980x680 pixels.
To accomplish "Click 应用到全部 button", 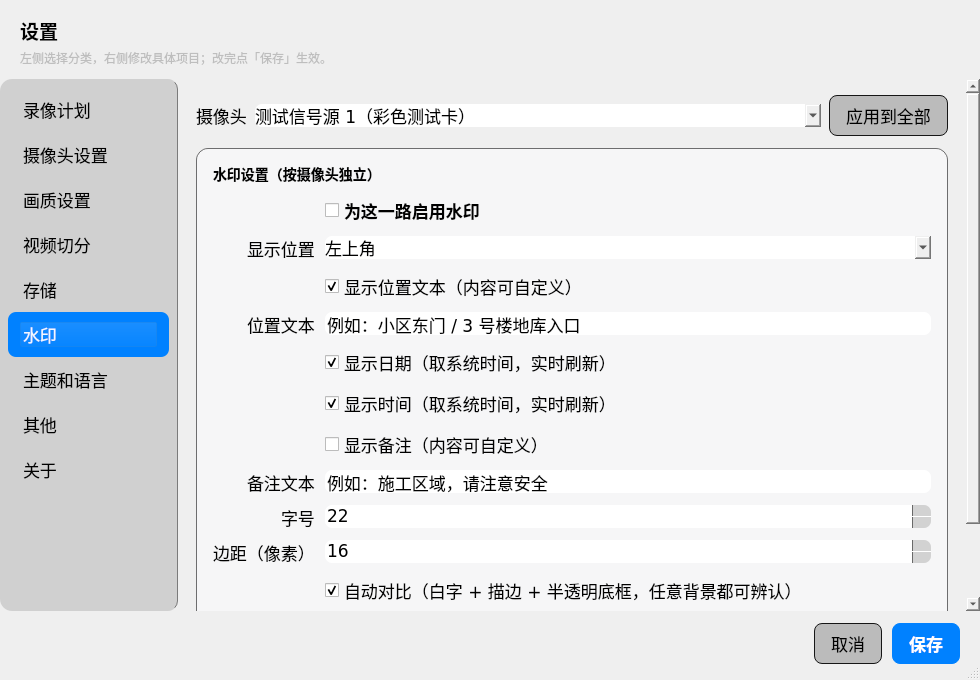I will point(888,116).
